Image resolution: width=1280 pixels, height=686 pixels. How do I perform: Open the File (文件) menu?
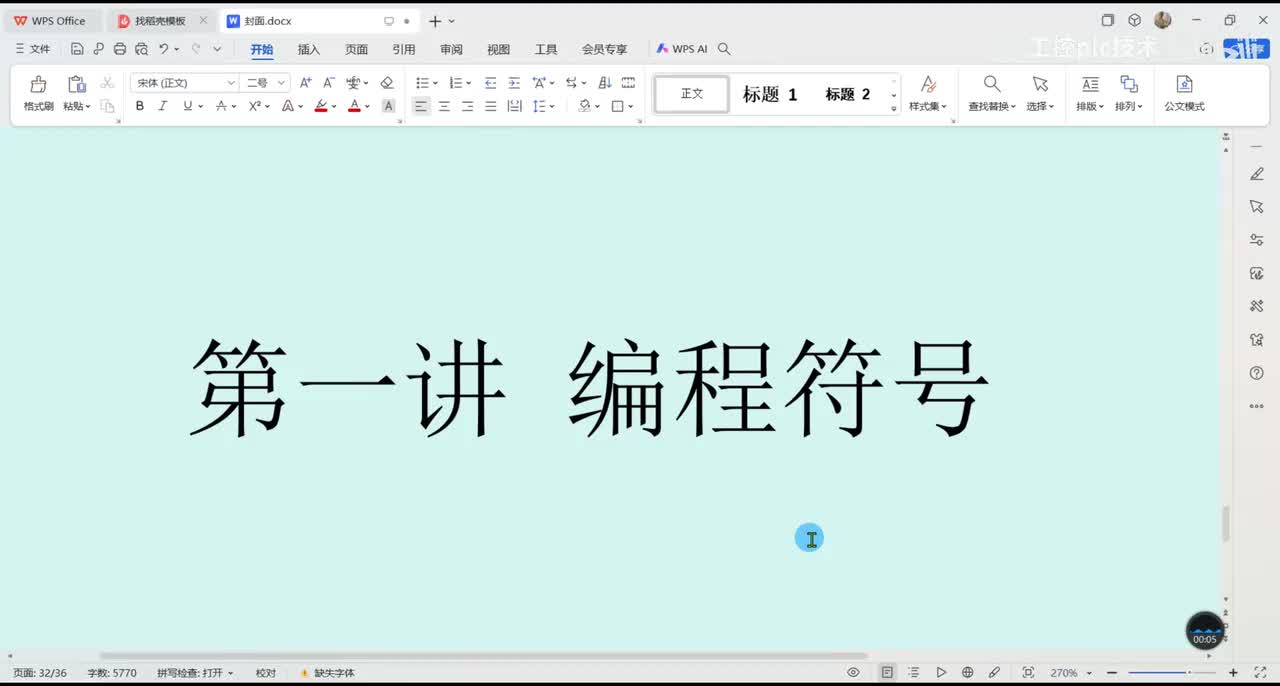point(33,49)
